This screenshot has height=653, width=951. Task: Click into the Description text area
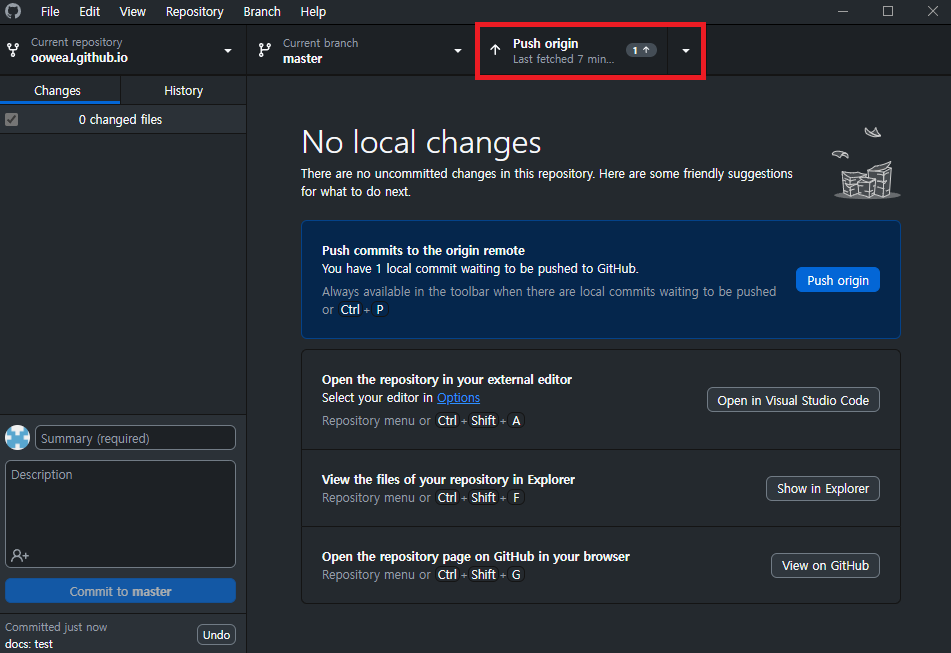point(120,505)
